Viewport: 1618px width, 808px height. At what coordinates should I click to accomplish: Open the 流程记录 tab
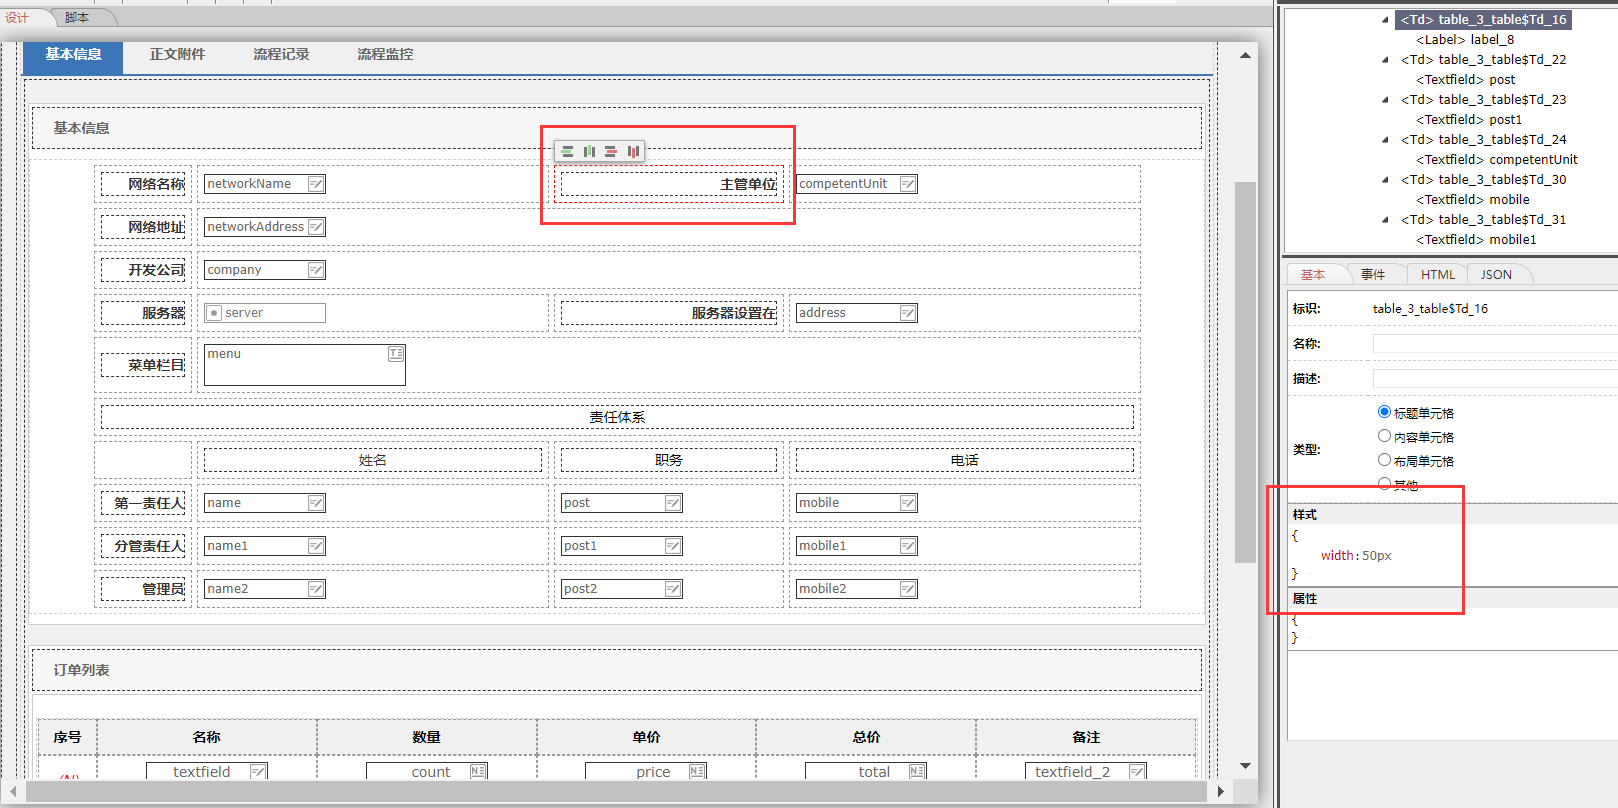point(281,55)
